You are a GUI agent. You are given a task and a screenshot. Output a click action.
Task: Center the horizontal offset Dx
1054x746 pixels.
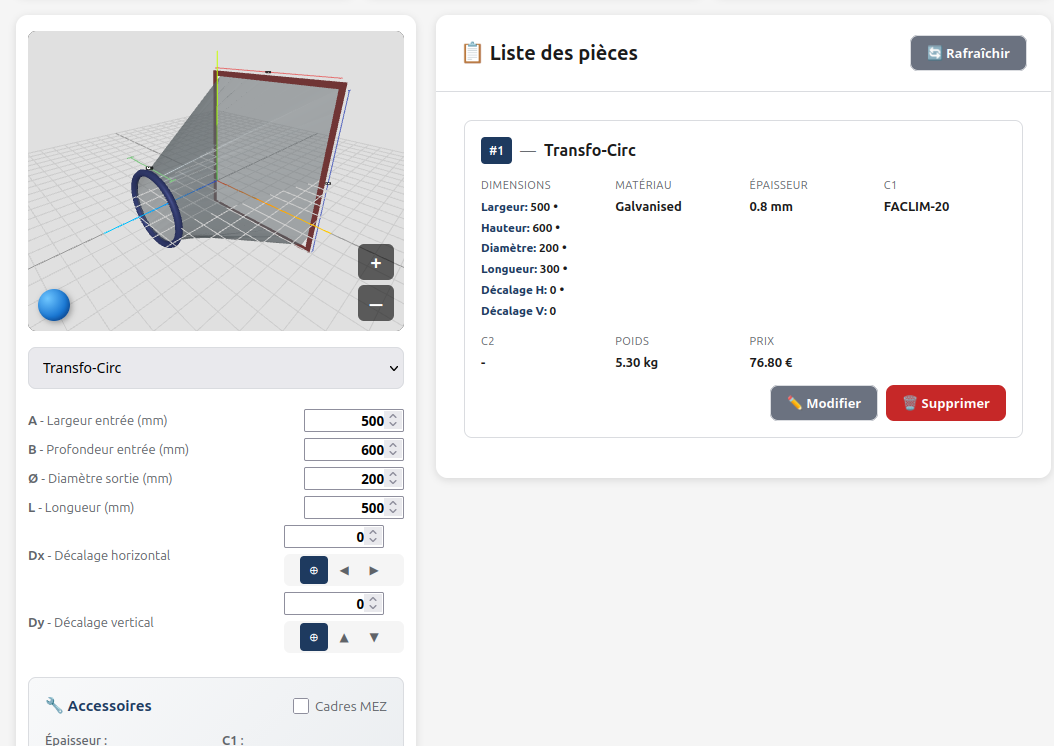pyautogui.click(x=314, y=570)
